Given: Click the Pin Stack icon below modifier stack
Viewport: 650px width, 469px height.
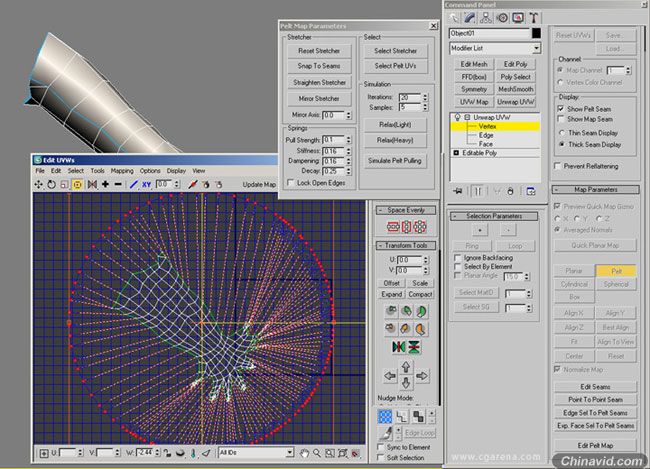Looking at the screenshot, I should [x=458, y=191].
